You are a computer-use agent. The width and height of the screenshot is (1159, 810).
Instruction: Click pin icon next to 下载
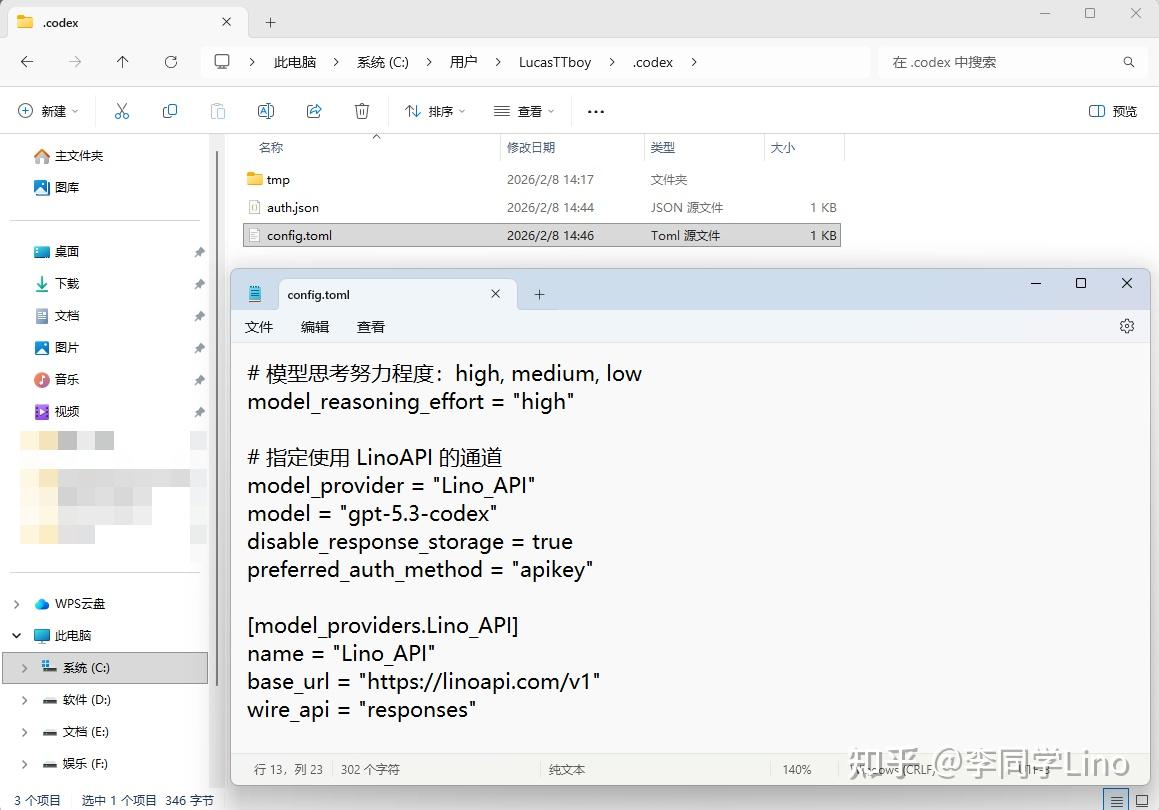(x=200, y=284)
